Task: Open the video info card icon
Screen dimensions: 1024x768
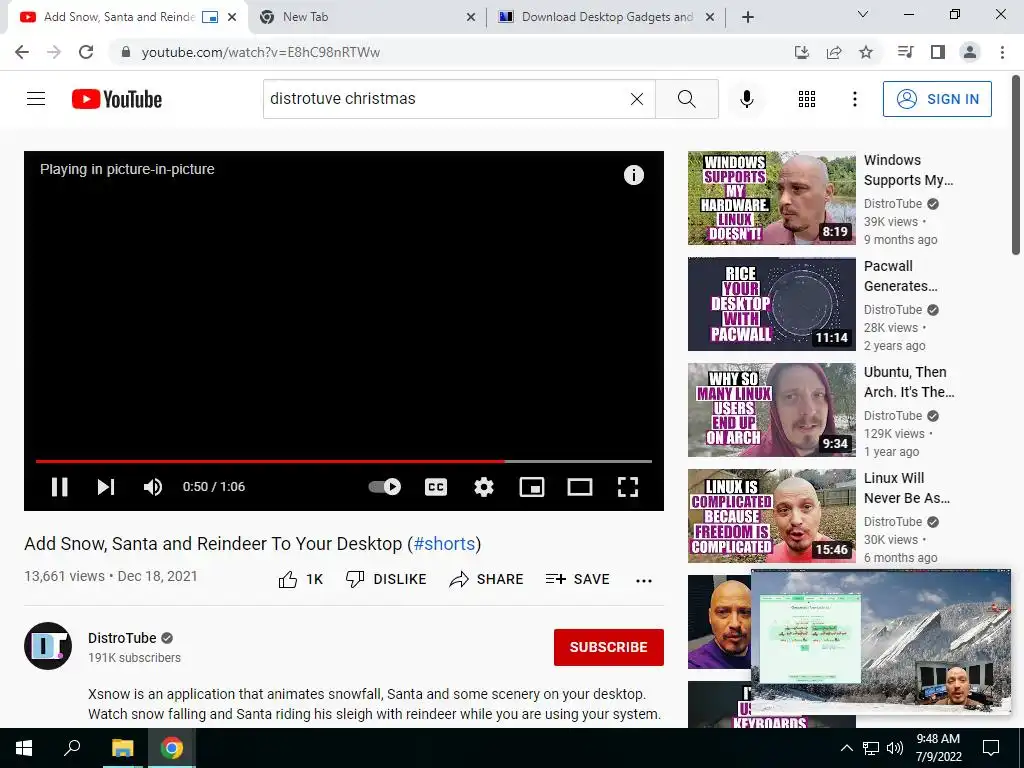Action: 633,175
